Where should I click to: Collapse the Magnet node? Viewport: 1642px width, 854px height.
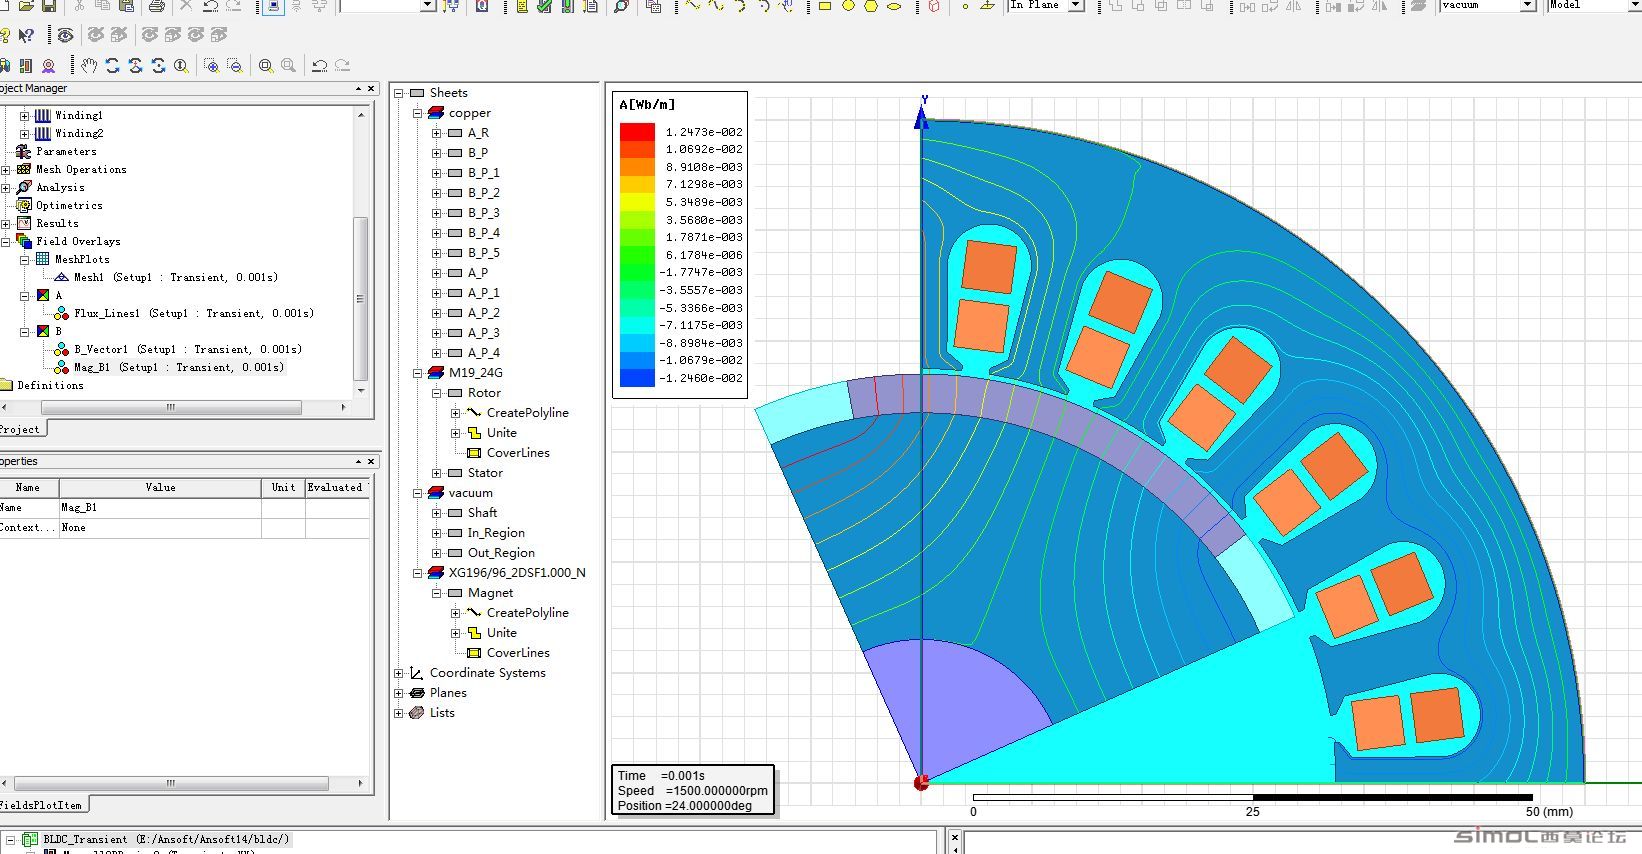[x=437, y=593]
